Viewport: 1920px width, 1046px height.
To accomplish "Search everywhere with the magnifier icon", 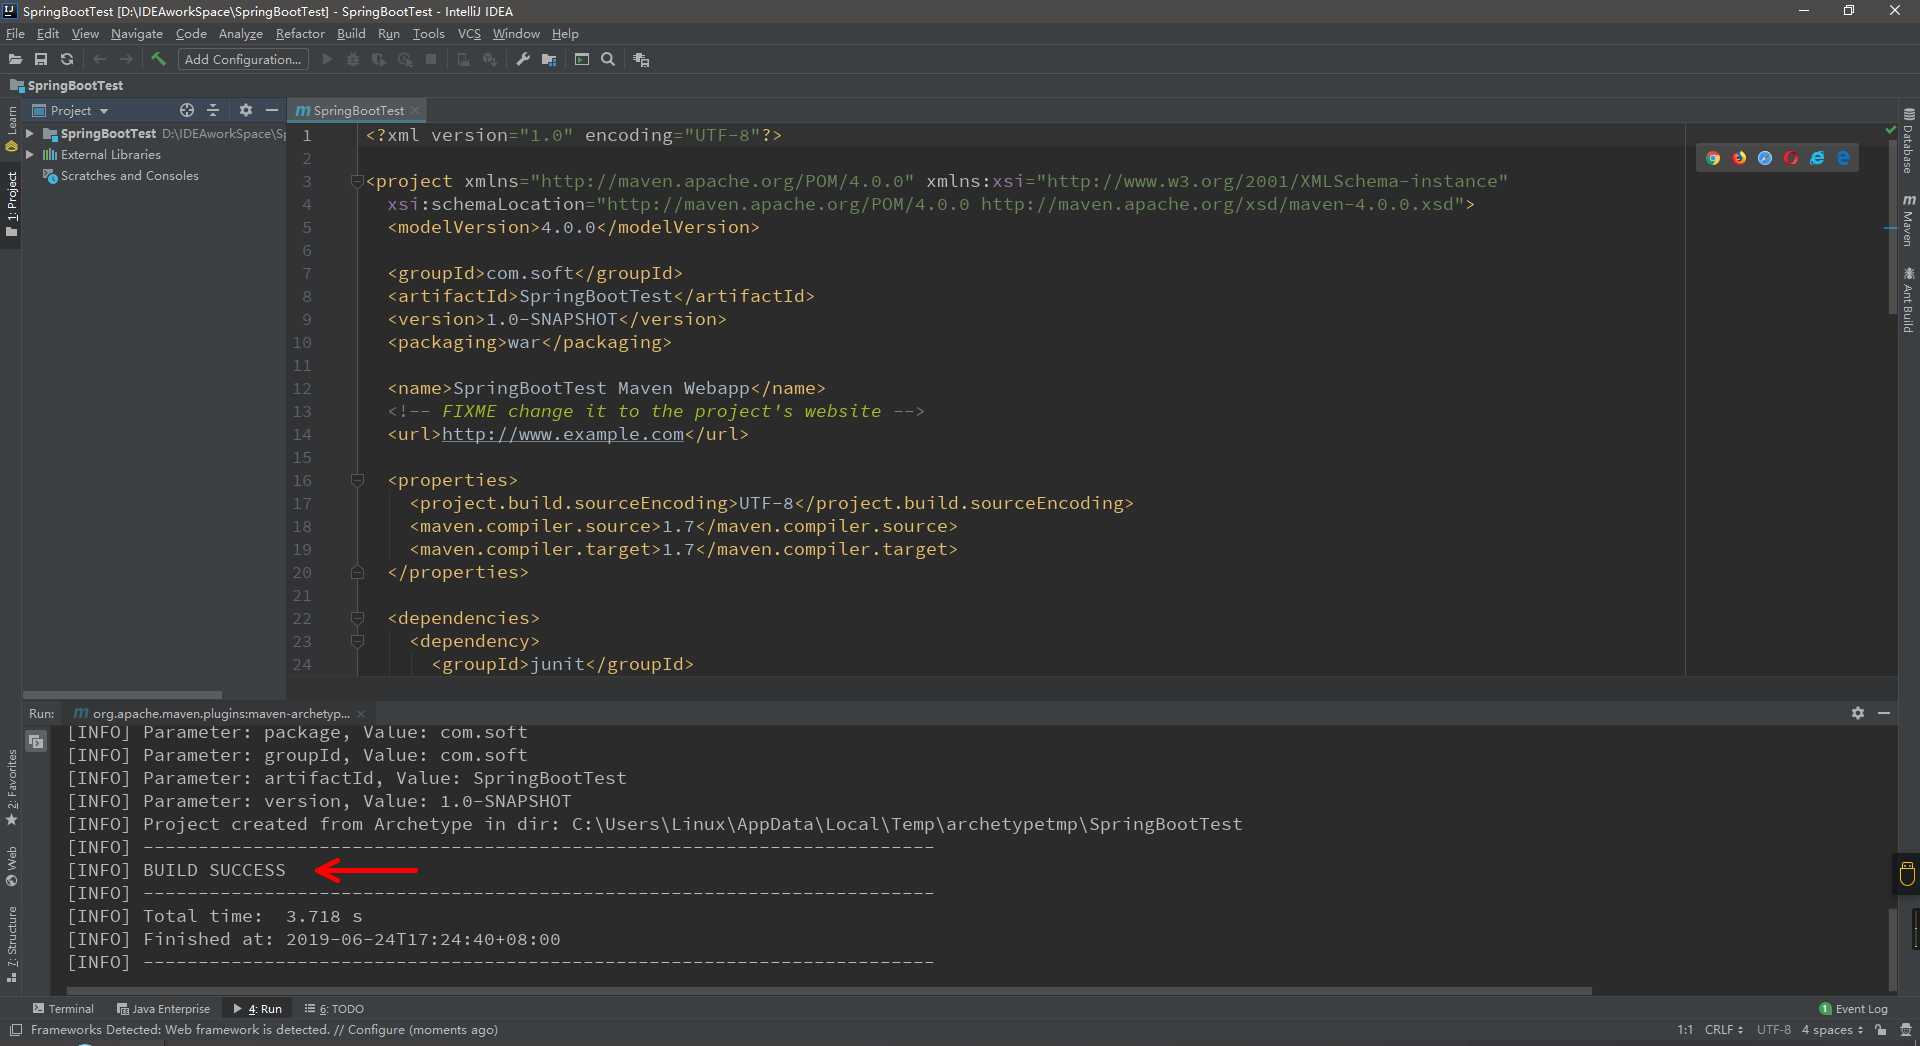I will 608,60.
